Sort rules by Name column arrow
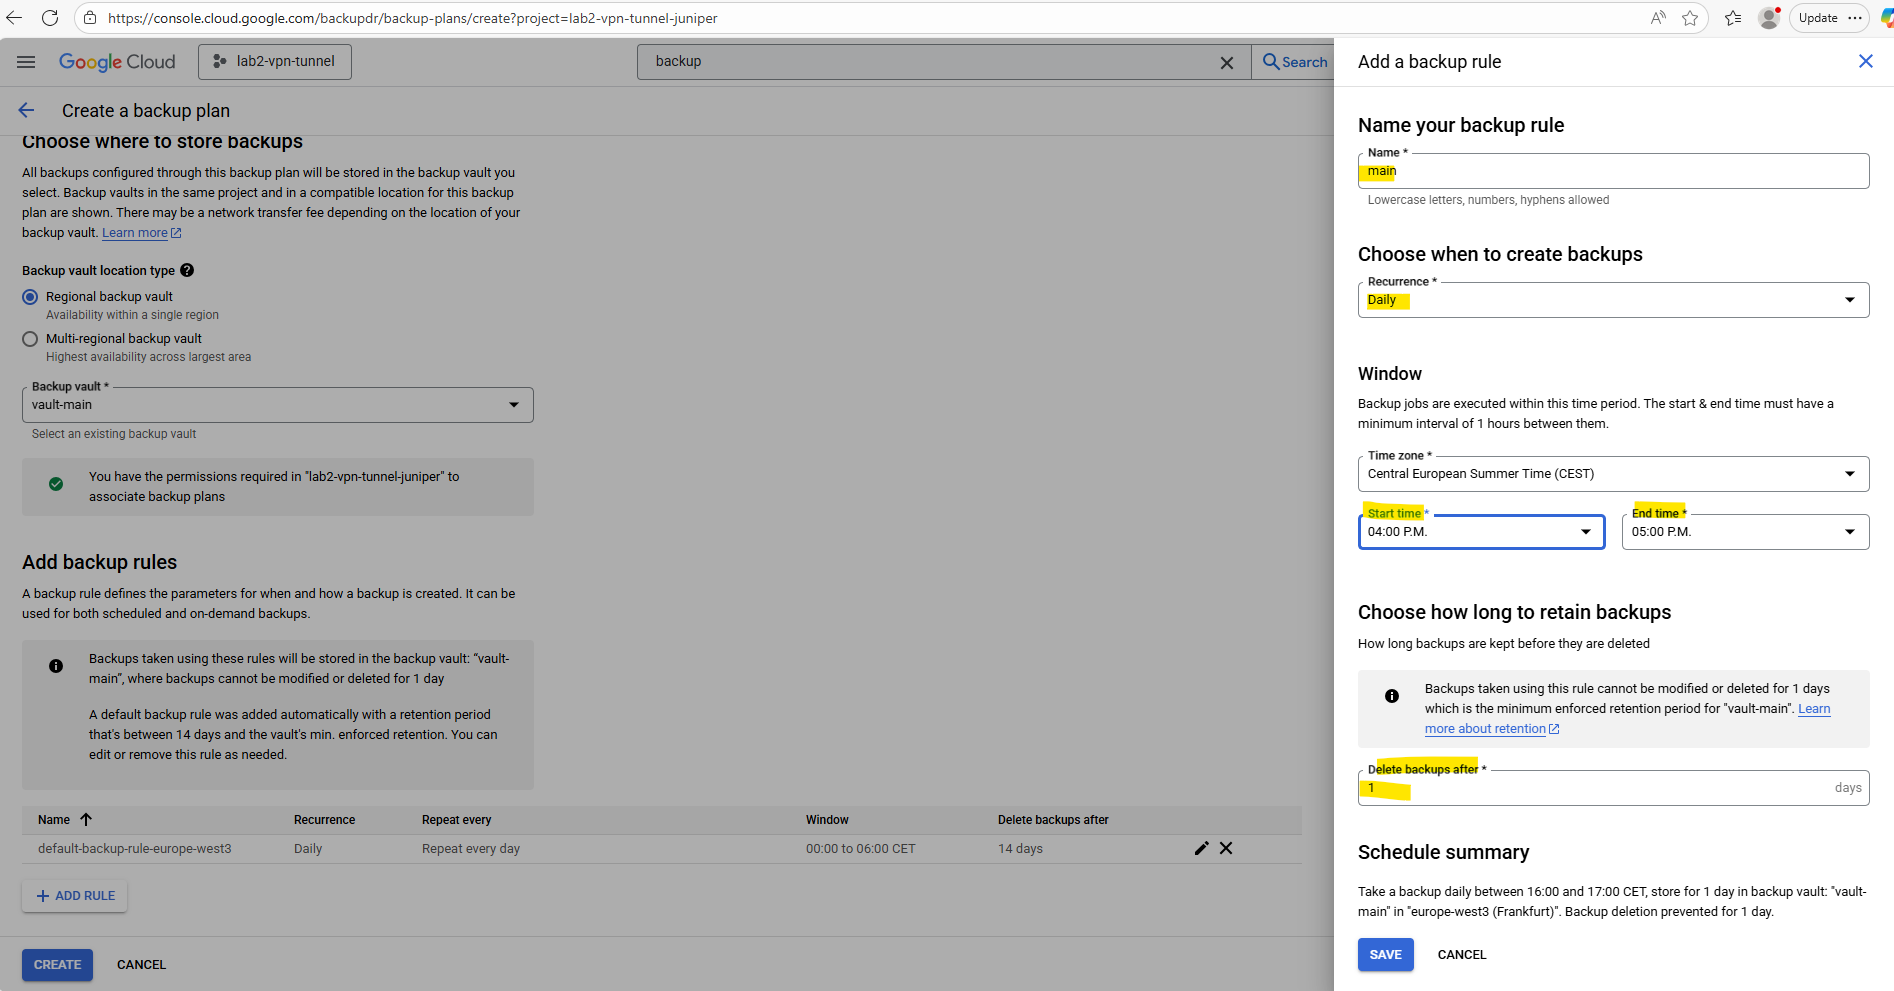 (x=86, y=820)
